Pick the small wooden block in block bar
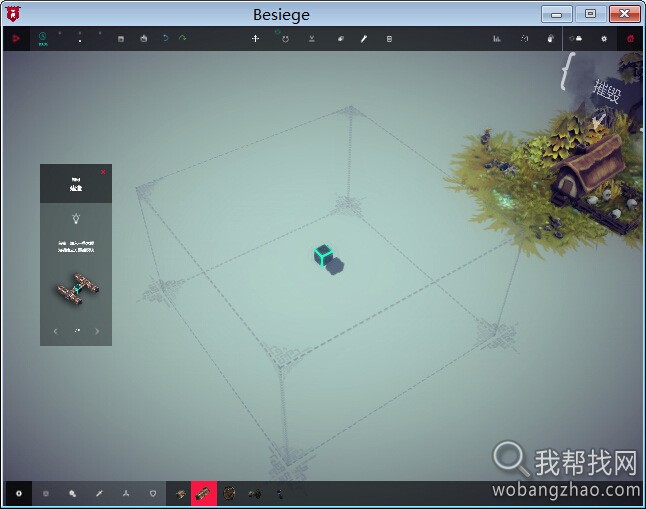This screenshot has height=509, width=646. 180,493
